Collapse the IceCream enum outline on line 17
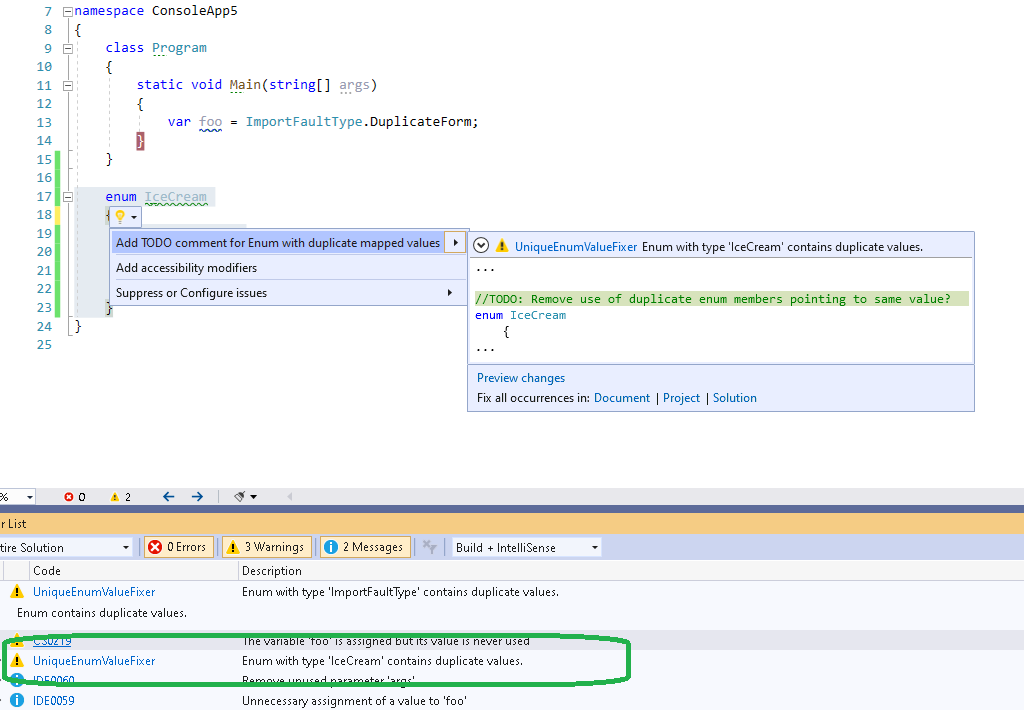Screen dimensions: 1024x722 [x=67, y=196]
